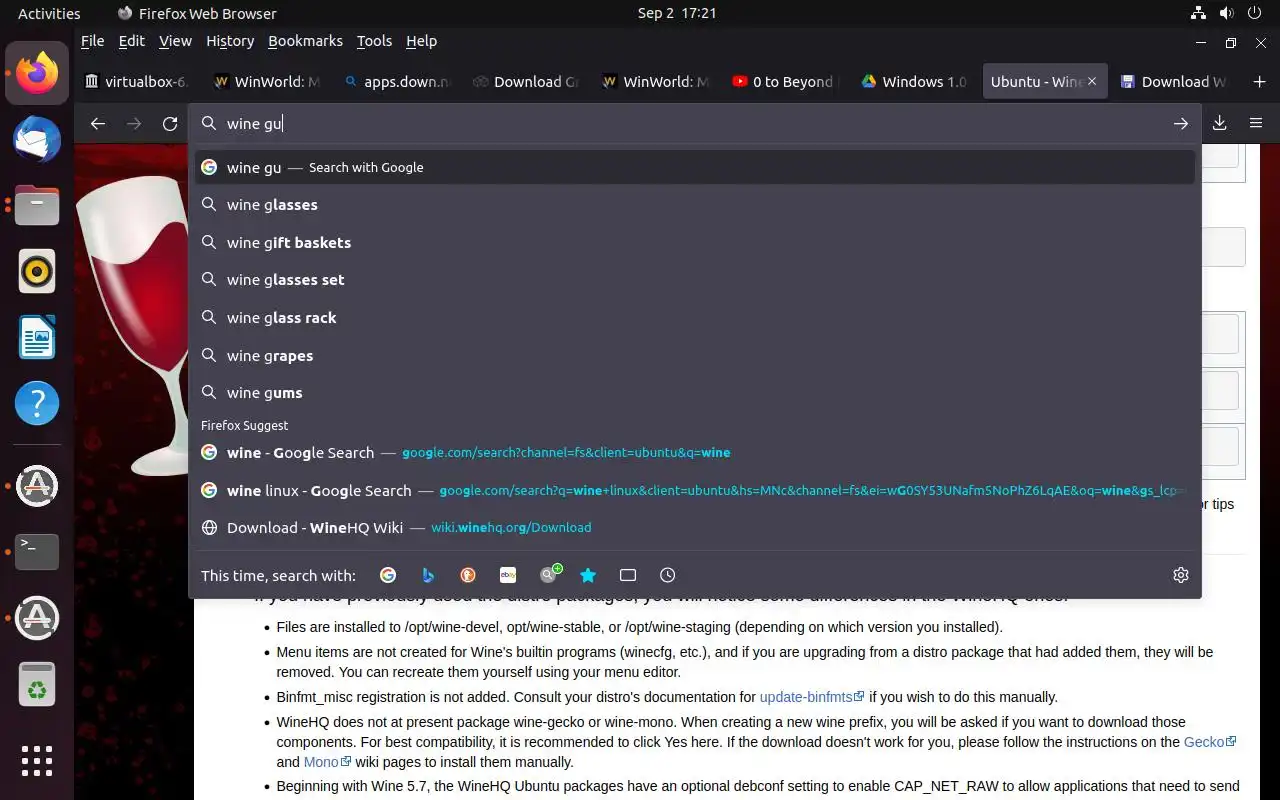This screenshot has height=800, width=1280.
Task: Follow the Gecko wiki link
Action: coord(1210,742)
